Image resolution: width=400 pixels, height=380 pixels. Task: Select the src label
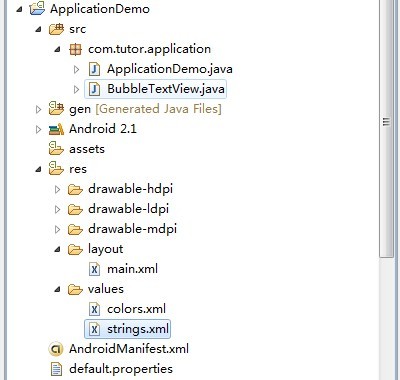[x=77, y=29]
